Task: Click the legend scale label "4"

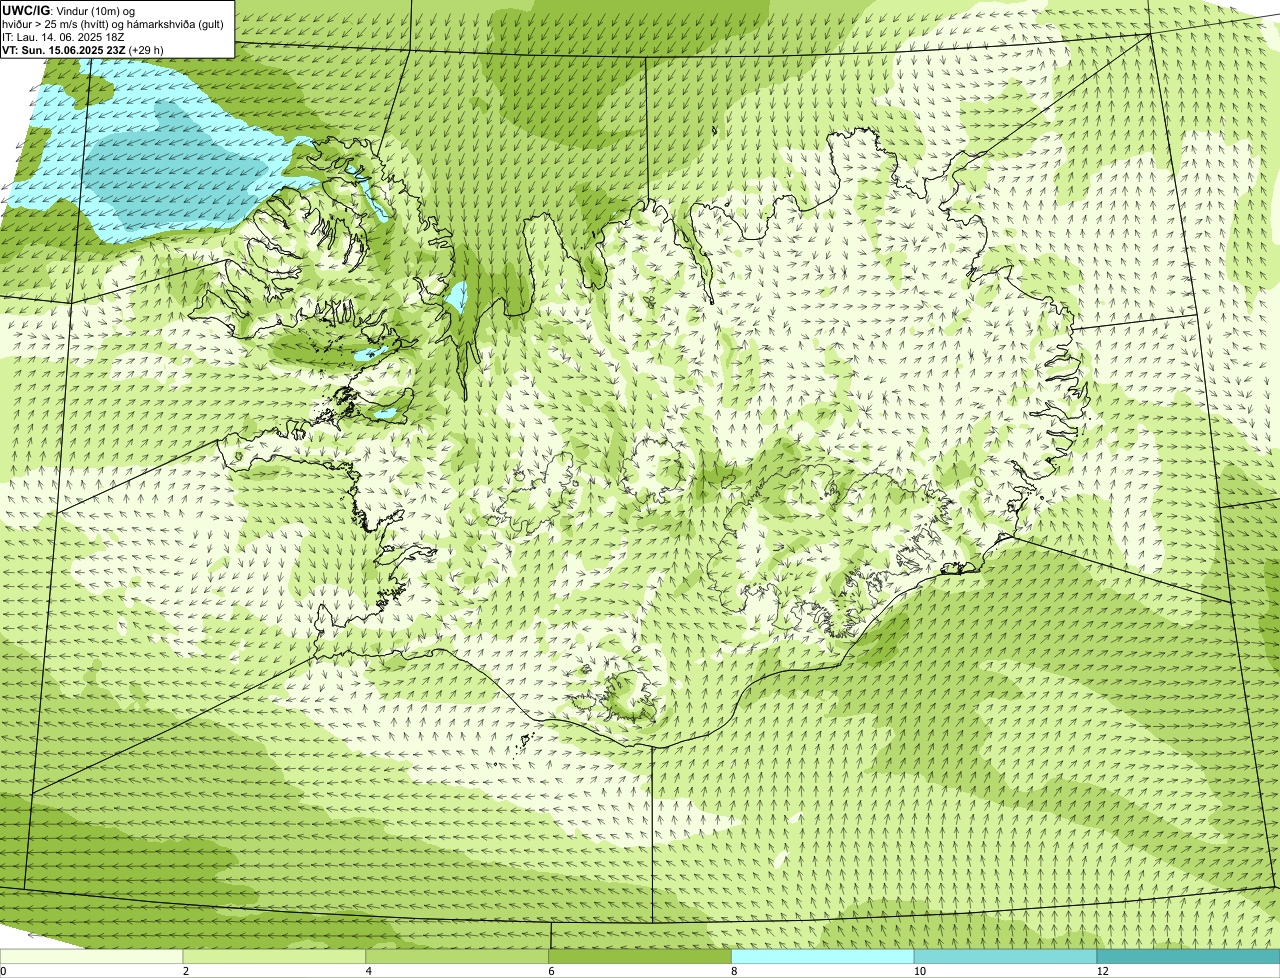Action: click(x=369, y=971)
